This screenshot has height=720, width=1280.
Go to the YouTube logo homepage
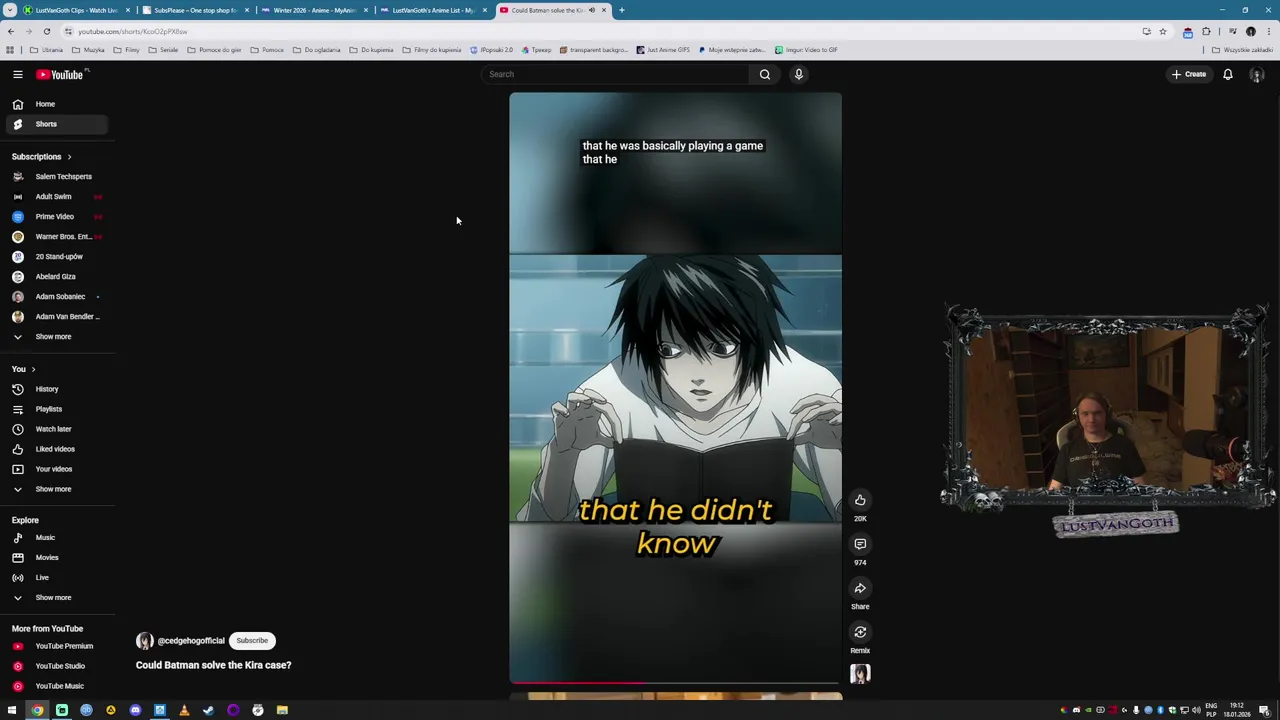[x=60, y=74]
